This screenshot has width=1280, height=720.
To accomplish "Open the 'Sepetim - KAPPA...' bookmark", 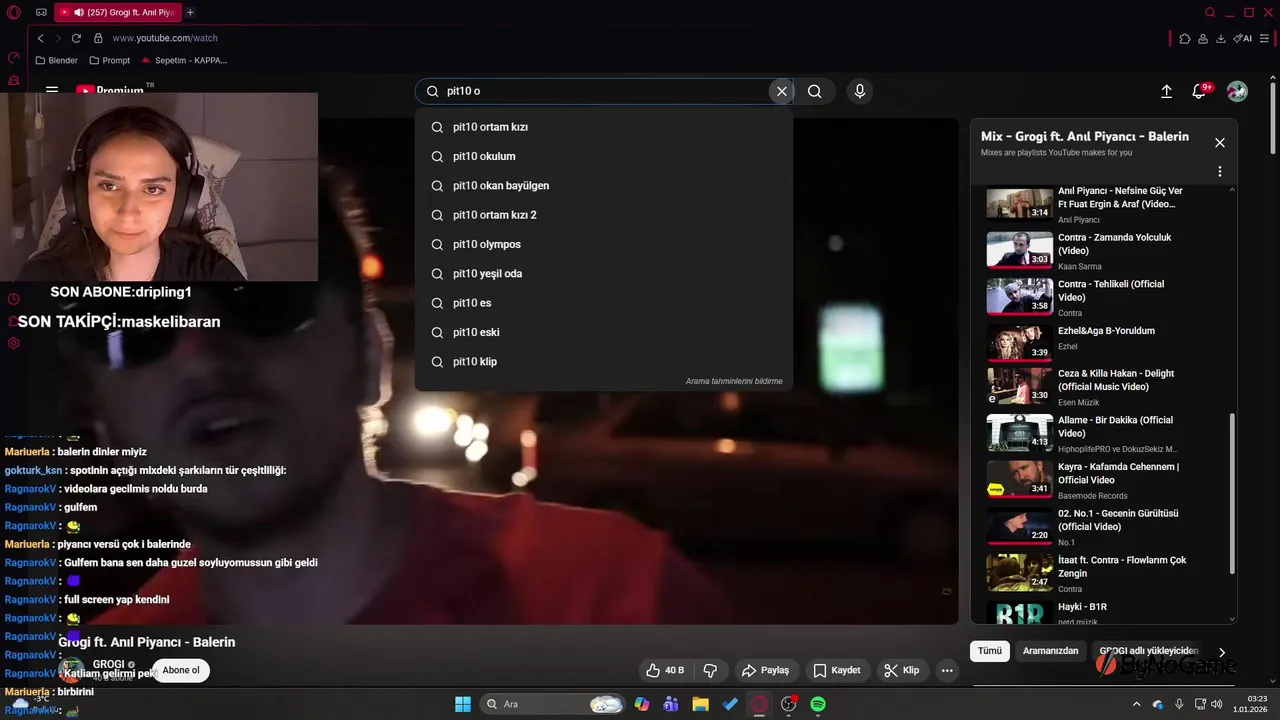I will [184, 60].
